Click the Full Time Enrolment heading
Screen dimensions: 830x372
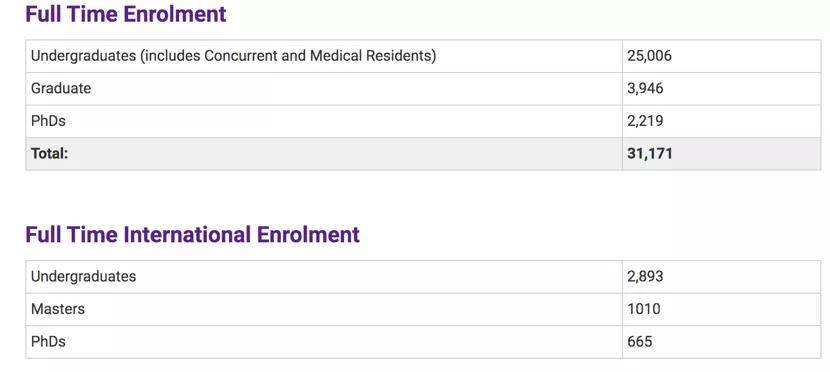(x=126, y=14)
